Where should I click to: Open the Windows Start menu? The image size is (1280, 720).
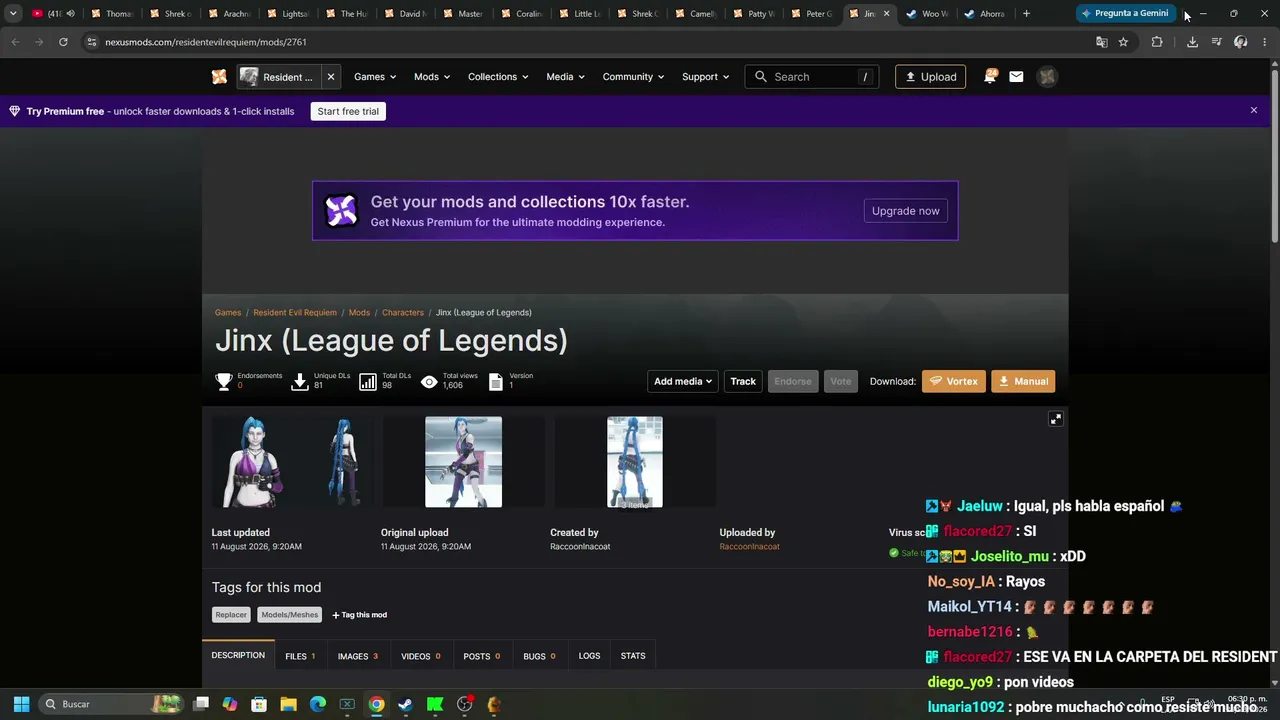coord(21,704)
